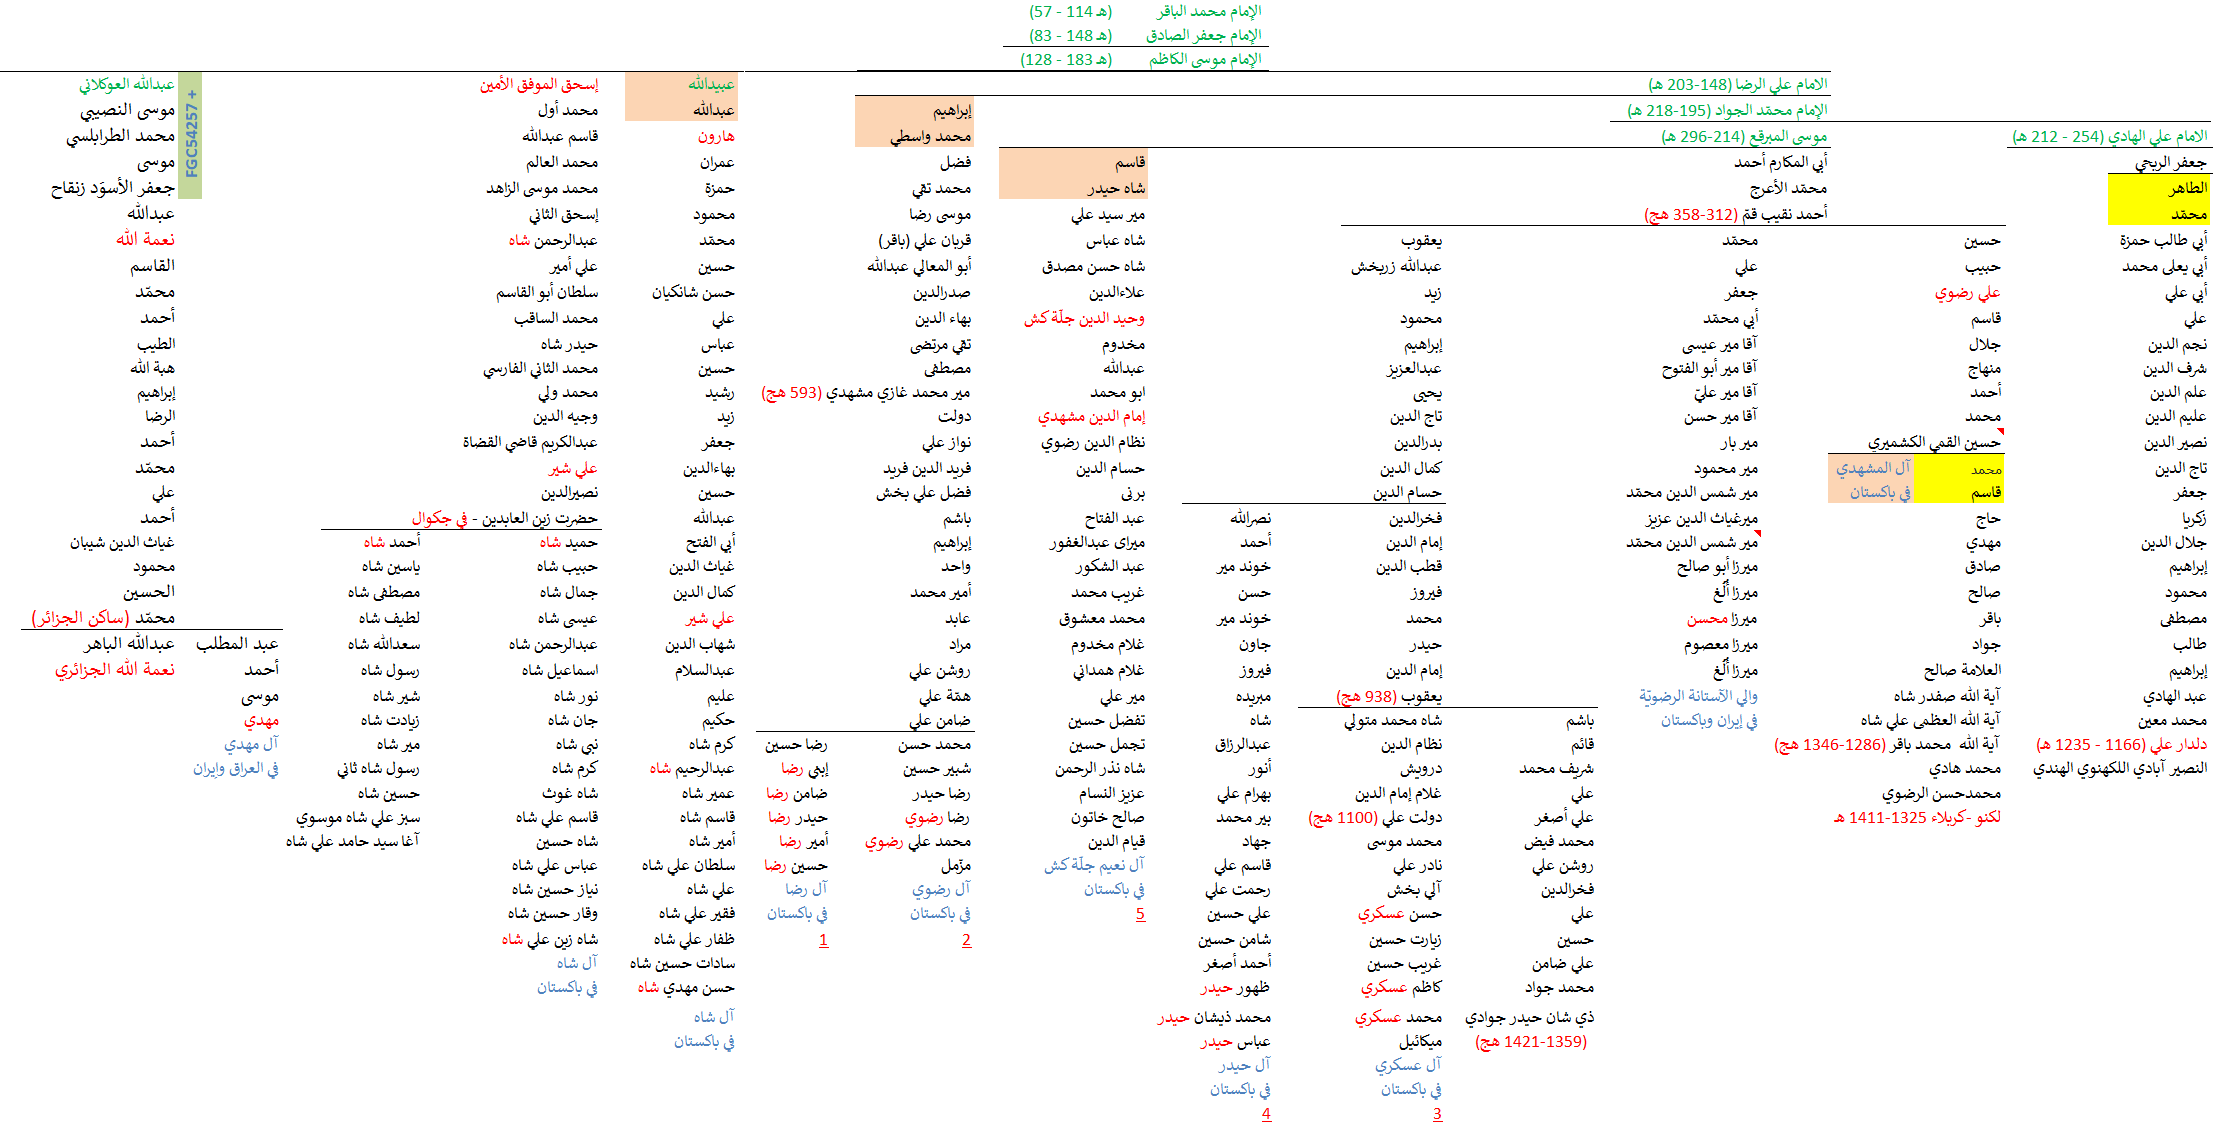The width and height of the screenshot is (2231, 1135).
Task: Follow the underlined red number 3
Action: click(x=1437, y=1114)
